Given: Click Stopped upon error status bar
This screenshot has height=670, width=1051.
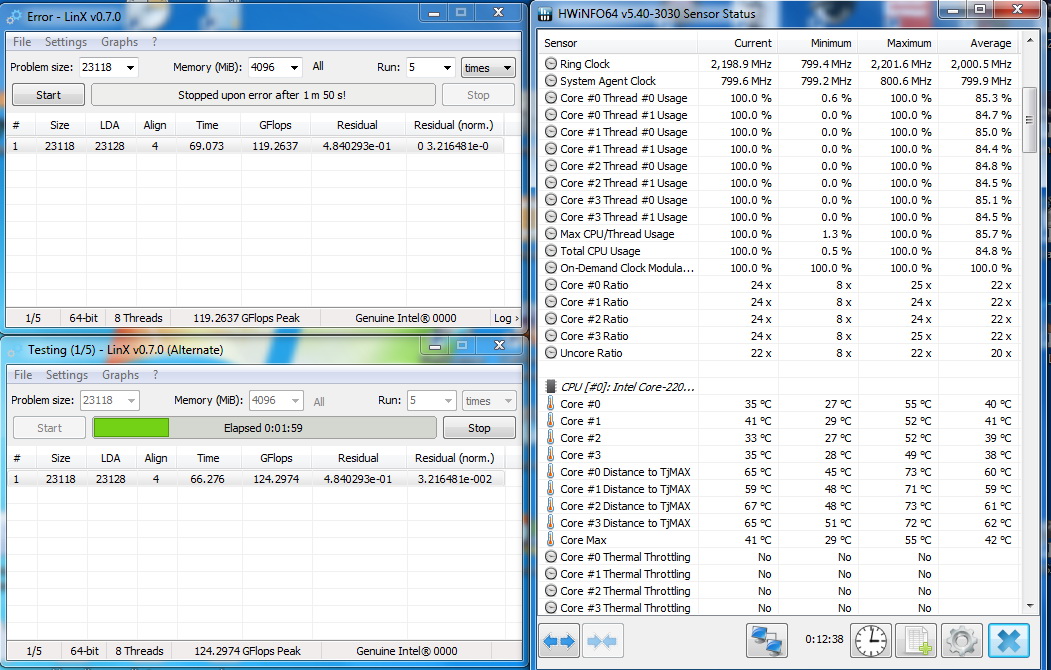Looking at the screenshot, I should pos(263,94).
